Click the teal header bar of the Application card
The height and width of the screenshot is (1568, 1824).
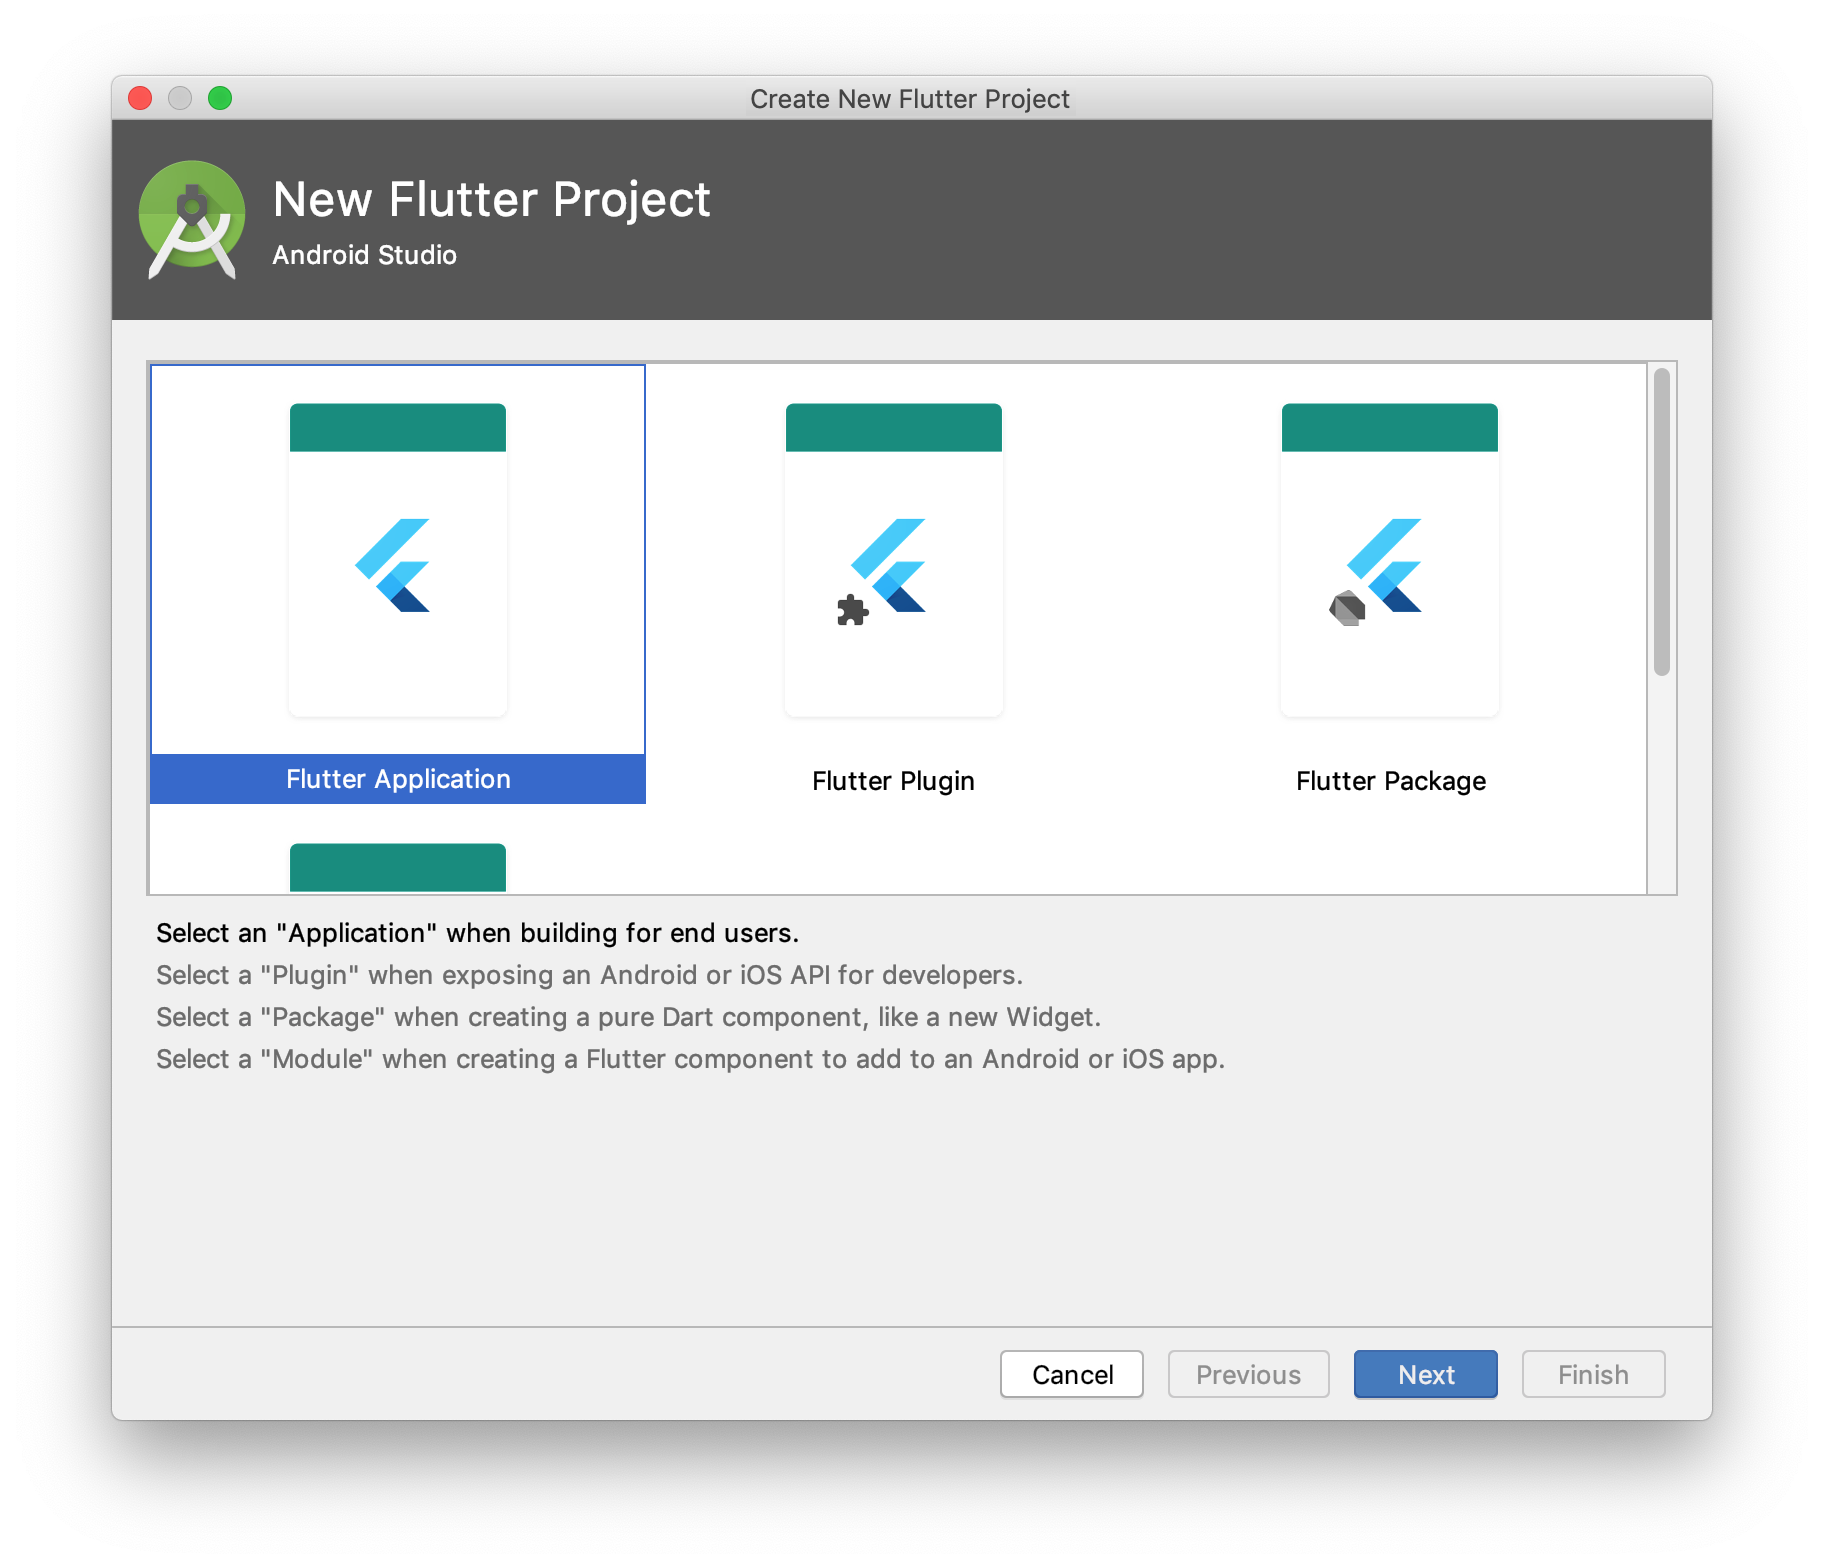coord(397,427)
